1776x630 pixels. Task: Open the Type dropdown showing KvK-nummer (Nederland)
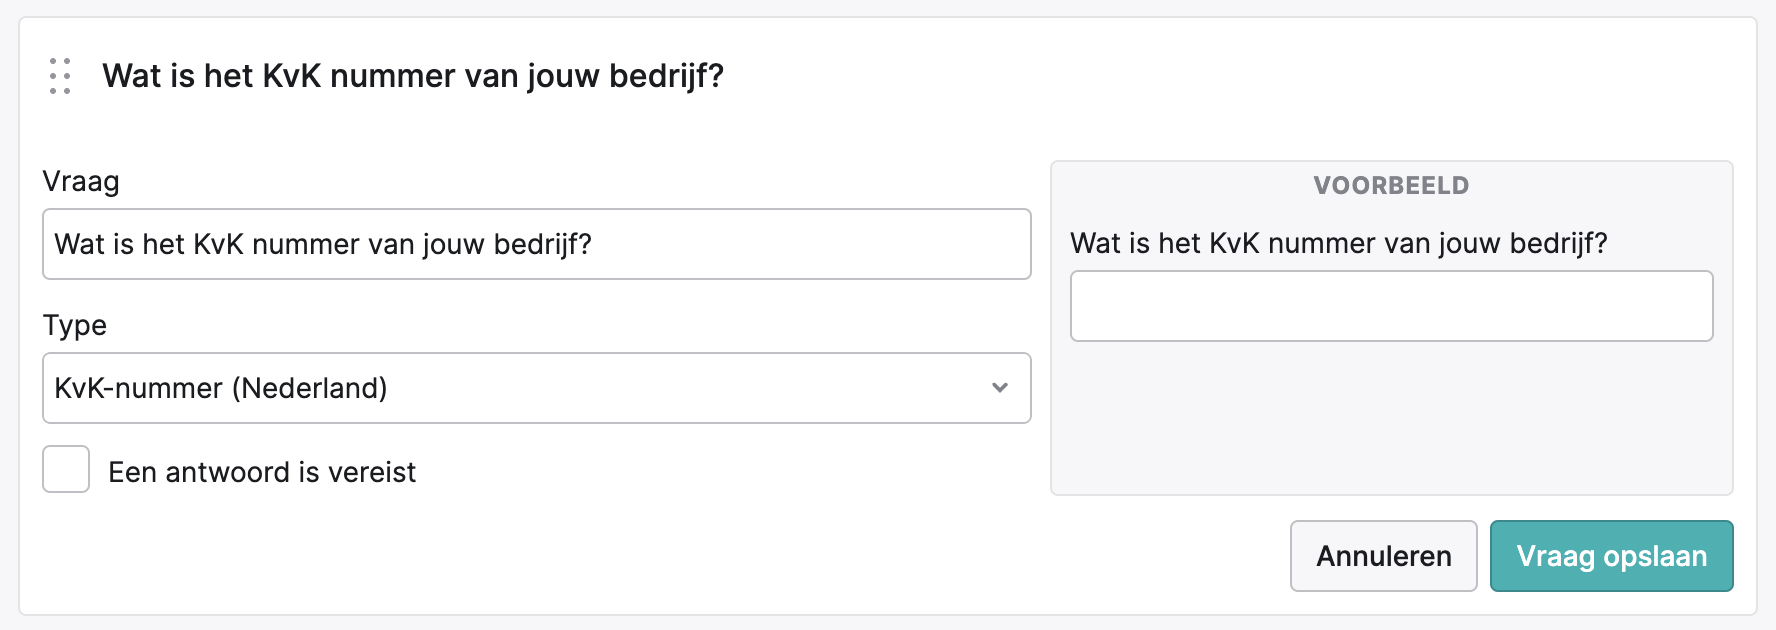coord(536,388)
